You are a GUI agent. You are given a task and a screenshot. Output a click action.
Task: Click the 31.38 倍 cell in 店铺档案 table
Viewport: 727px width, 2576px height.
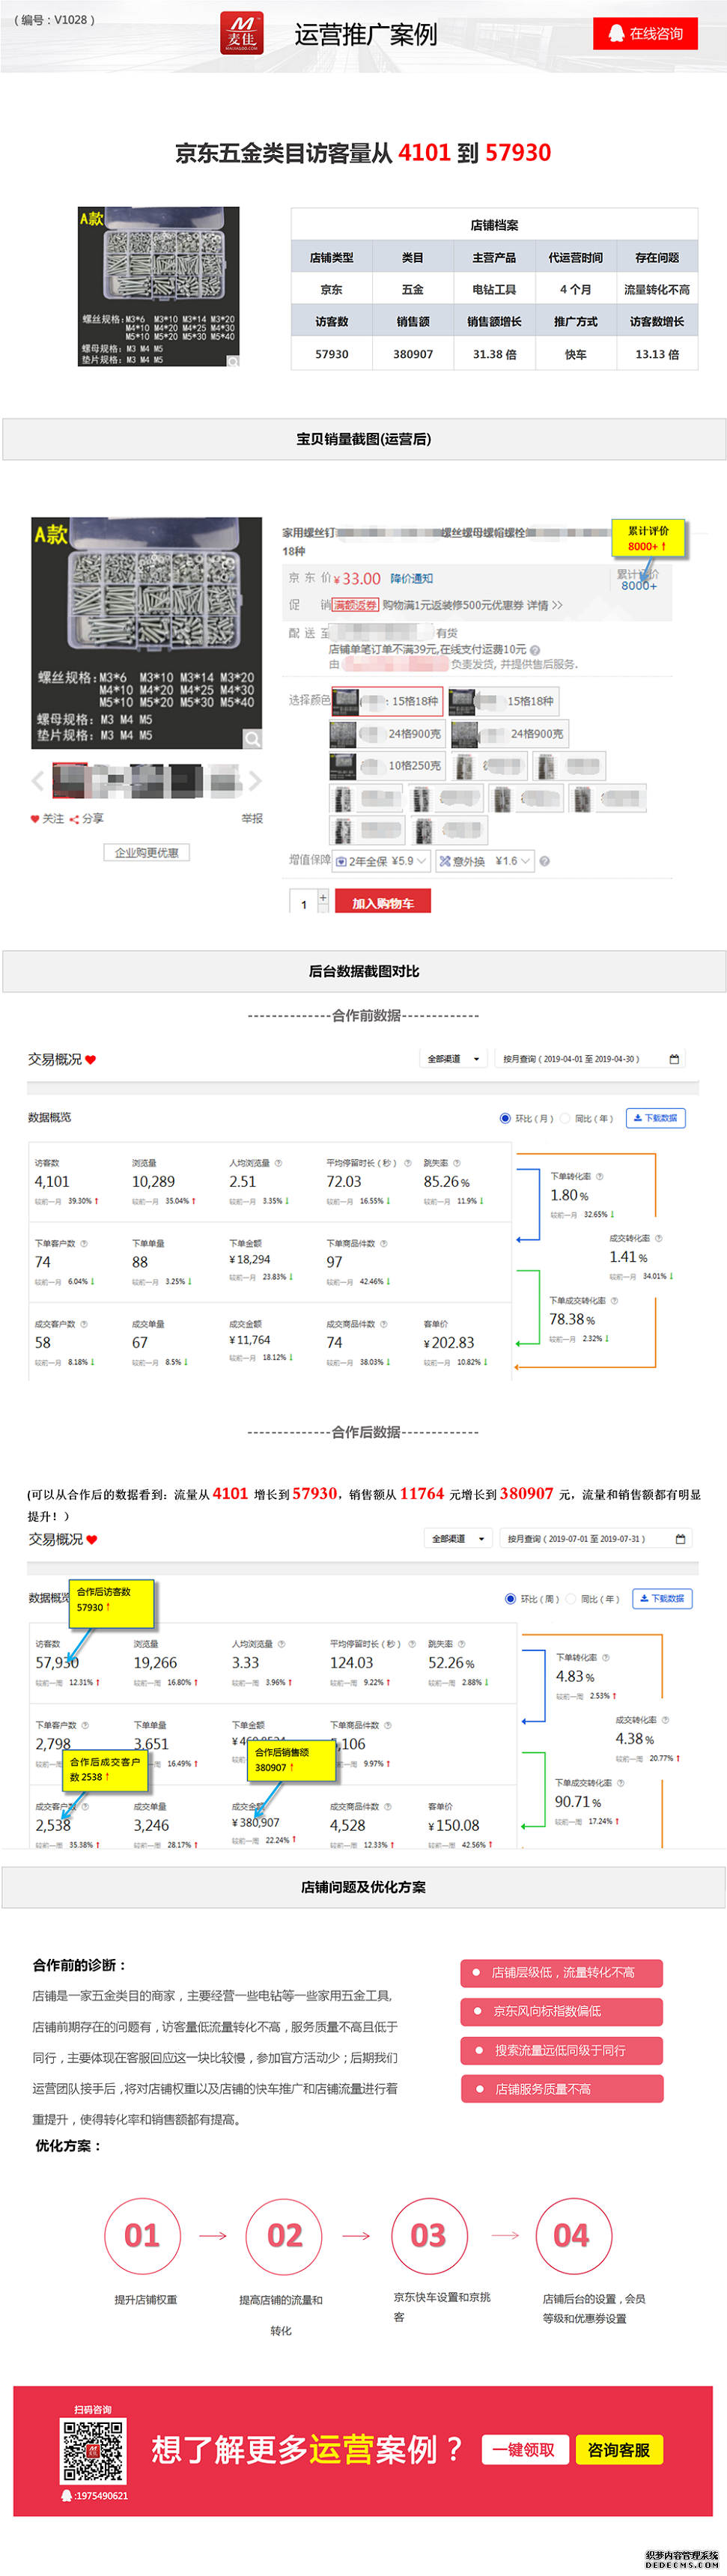coord(494,354)
